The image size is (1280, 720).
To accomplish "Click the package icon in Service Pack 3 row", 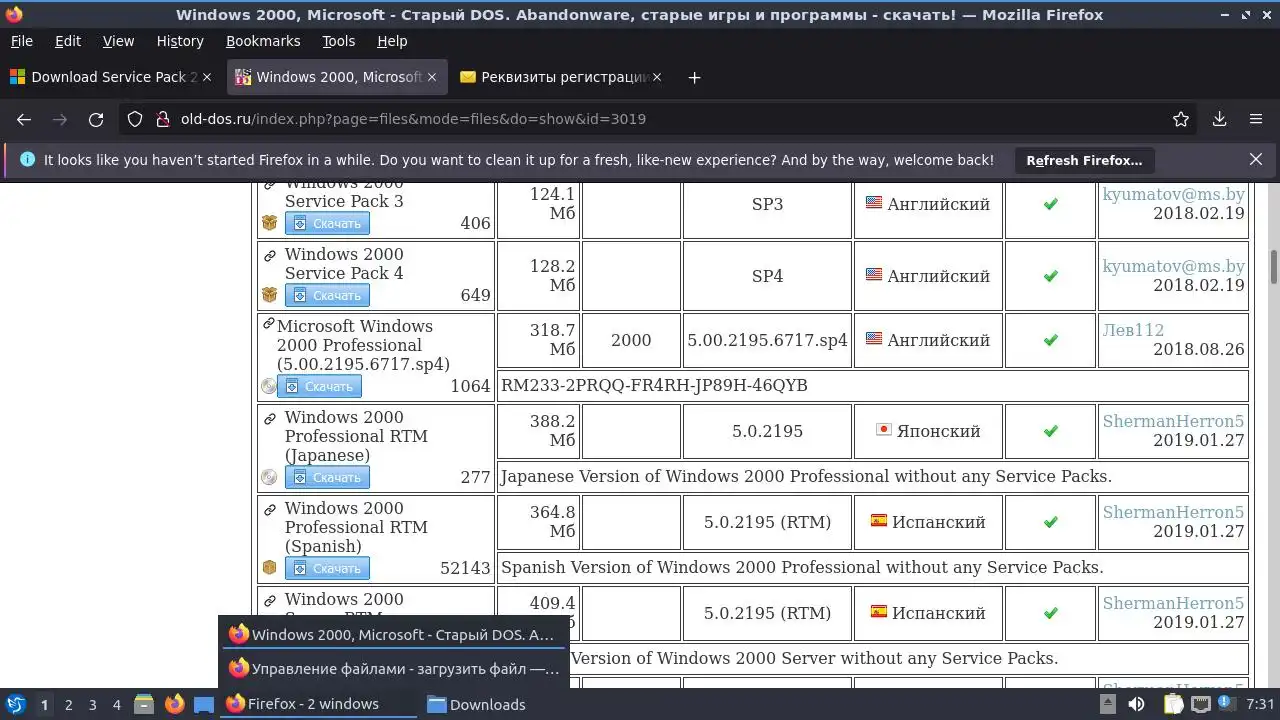I will [269, 223].
